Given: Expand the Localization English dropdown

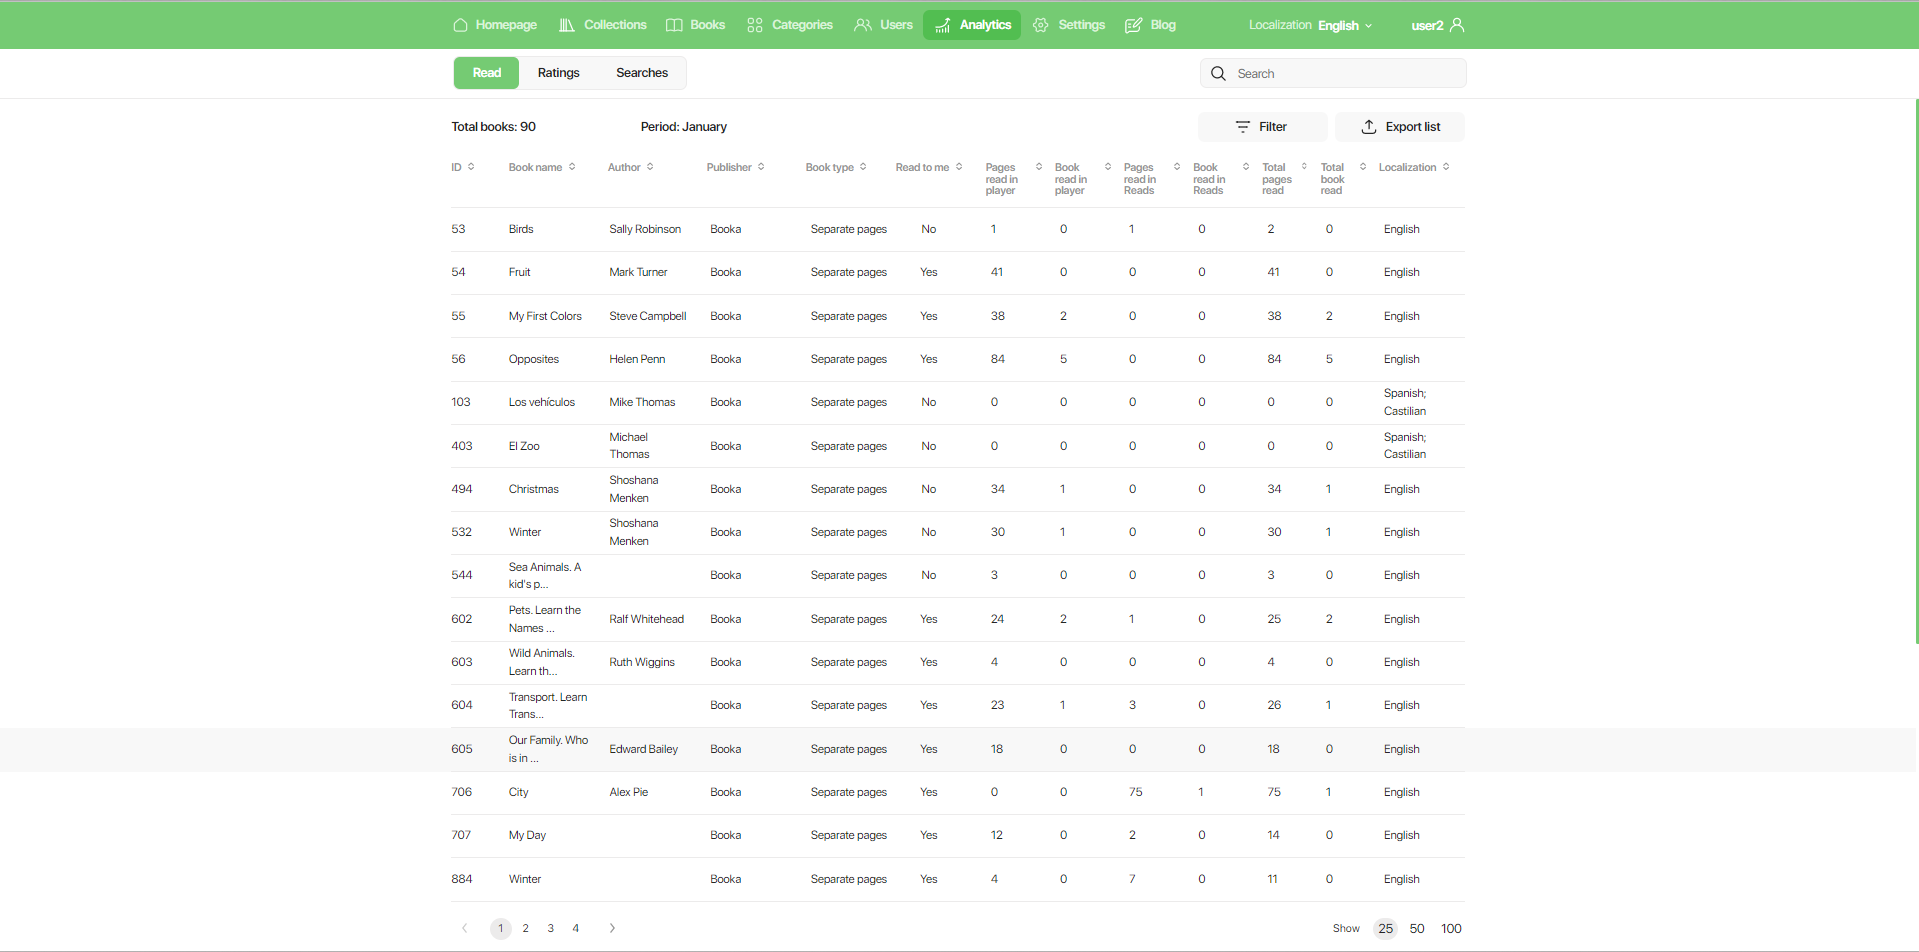Looking at the screenshot, I should 1345,25.
